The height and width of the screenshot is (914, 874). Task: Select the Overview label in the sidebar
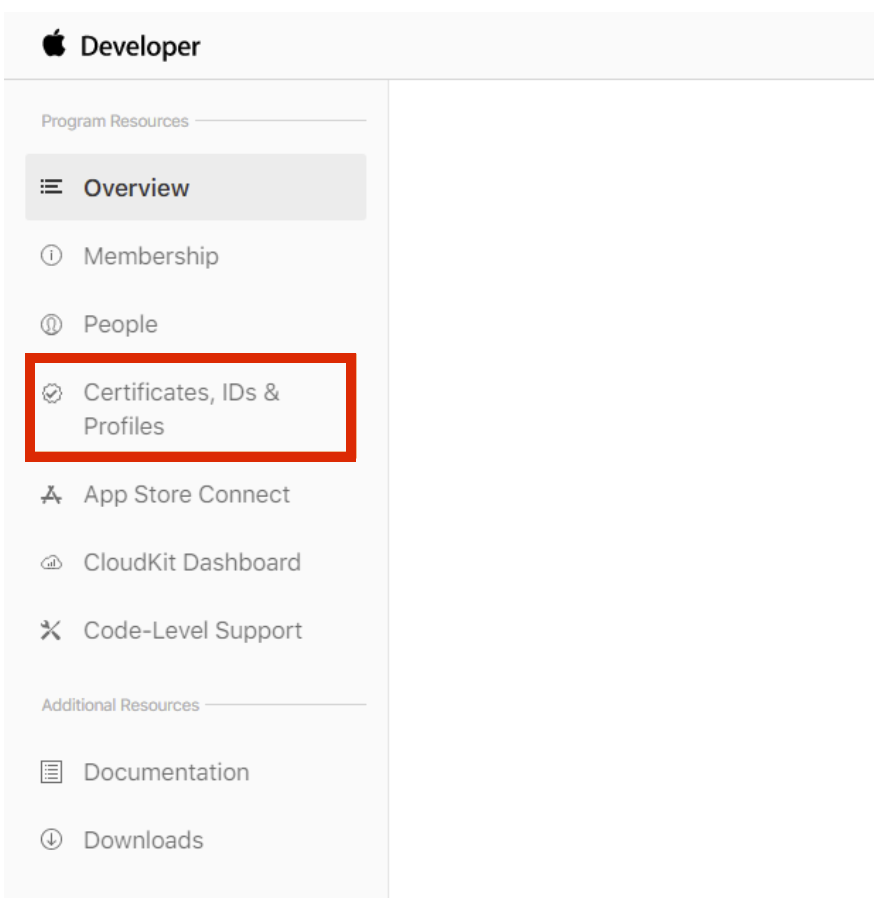tap(136, 188)
